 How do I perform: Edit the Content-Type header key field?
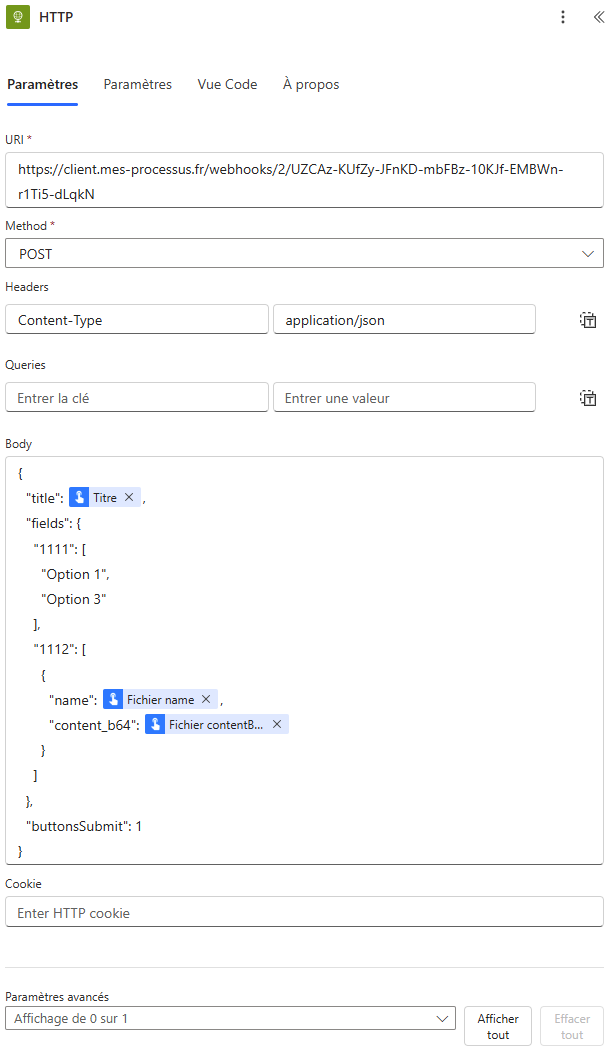point(137,320)
